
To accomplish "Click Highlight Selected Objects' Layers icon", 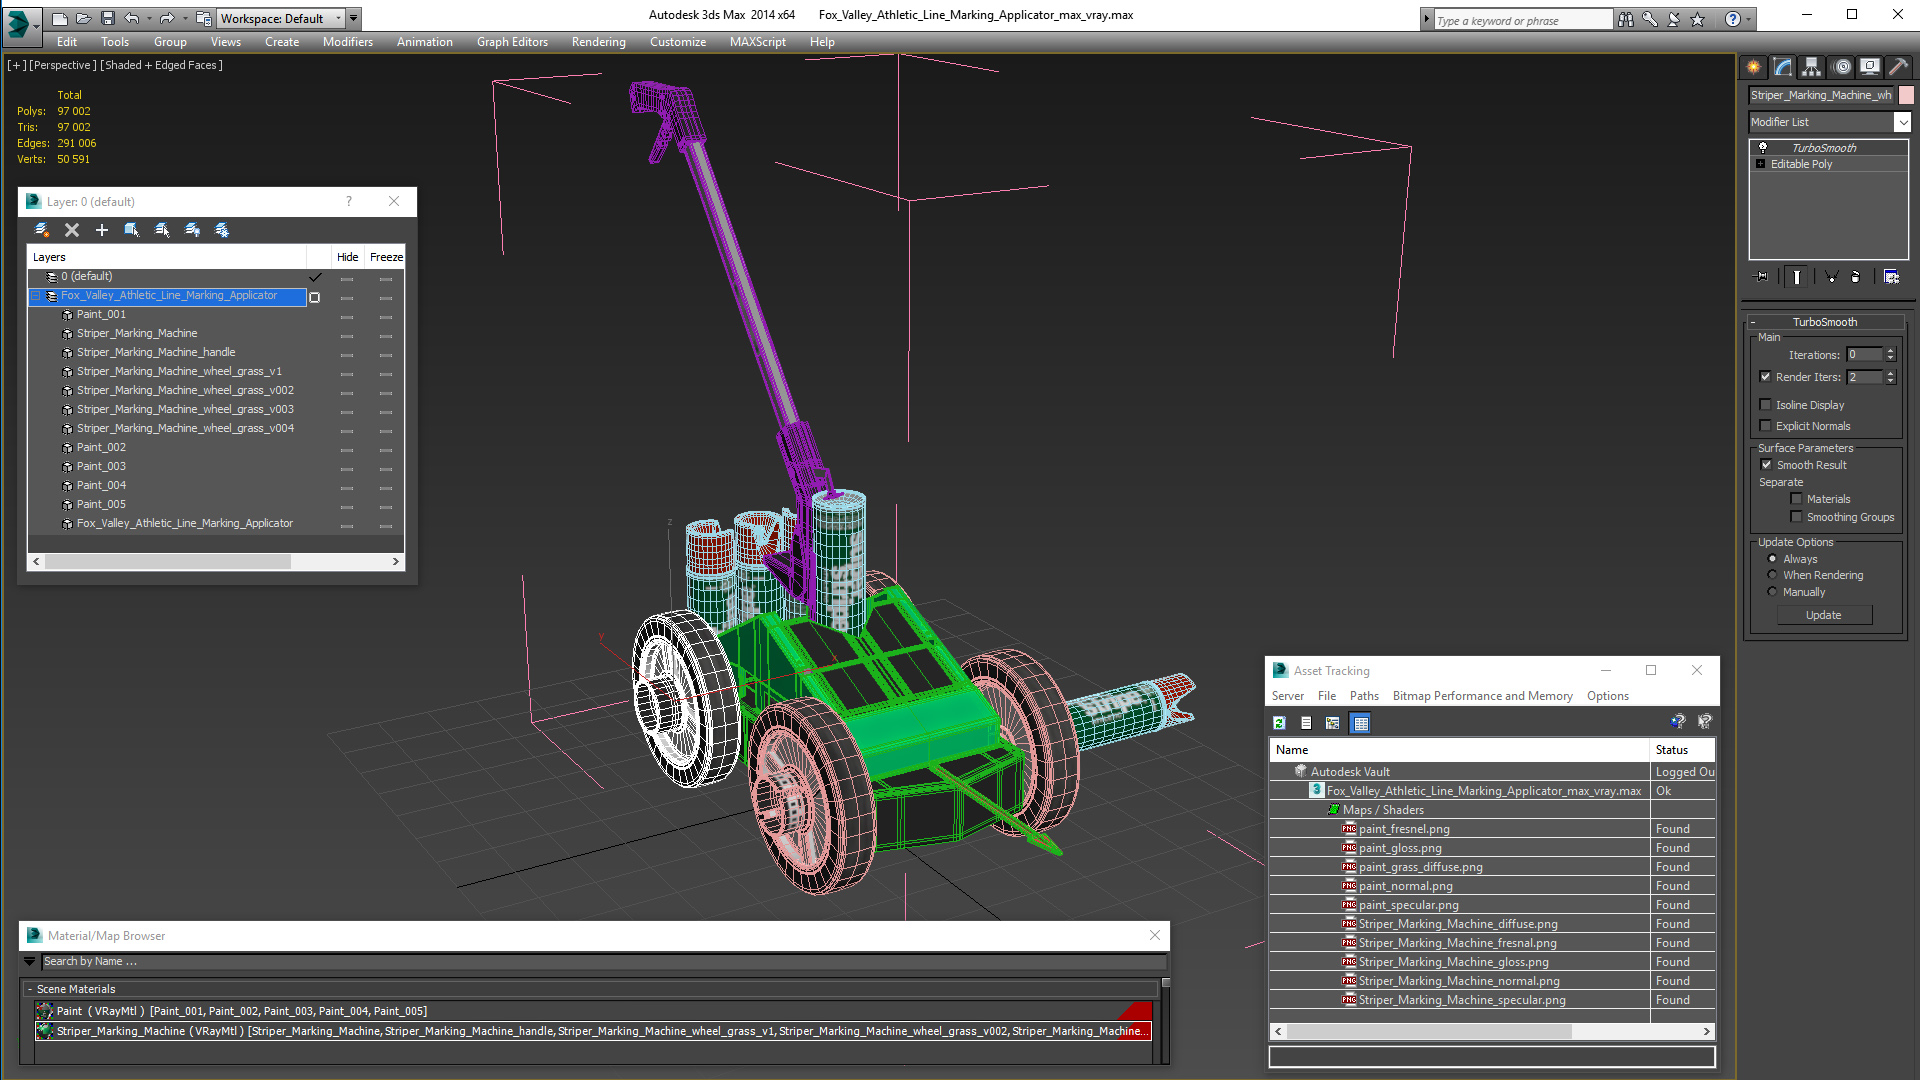I will click(162, 230).
